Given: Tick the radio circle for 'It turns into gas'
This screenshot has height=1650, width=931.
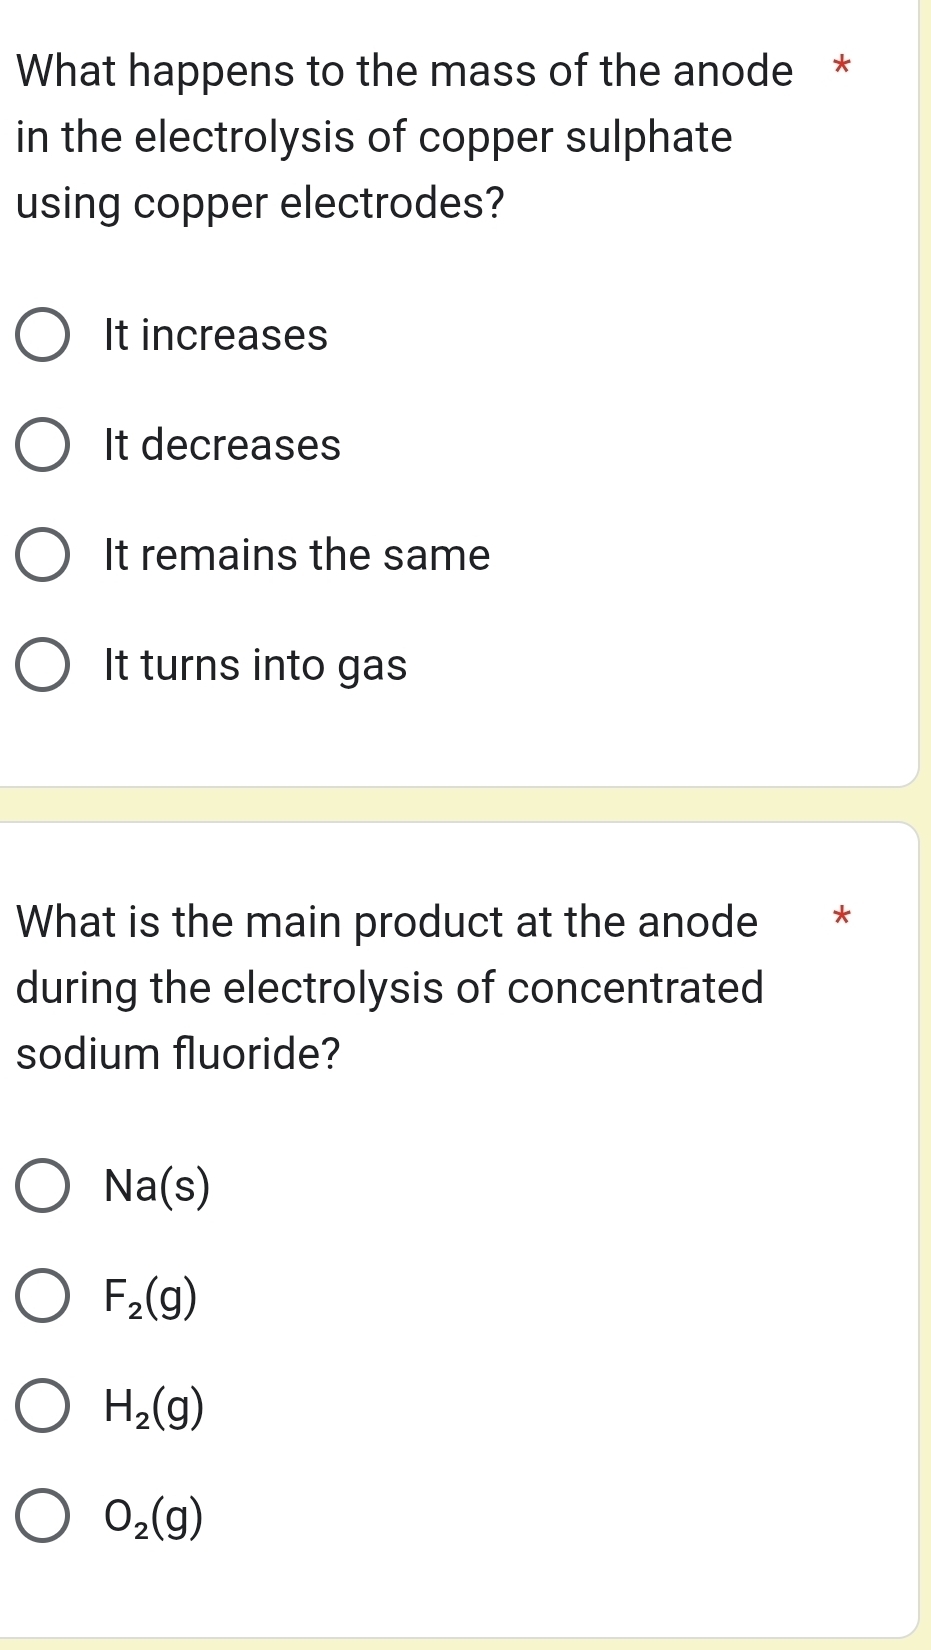Looking at the screenshot, I should click(43, 666).
